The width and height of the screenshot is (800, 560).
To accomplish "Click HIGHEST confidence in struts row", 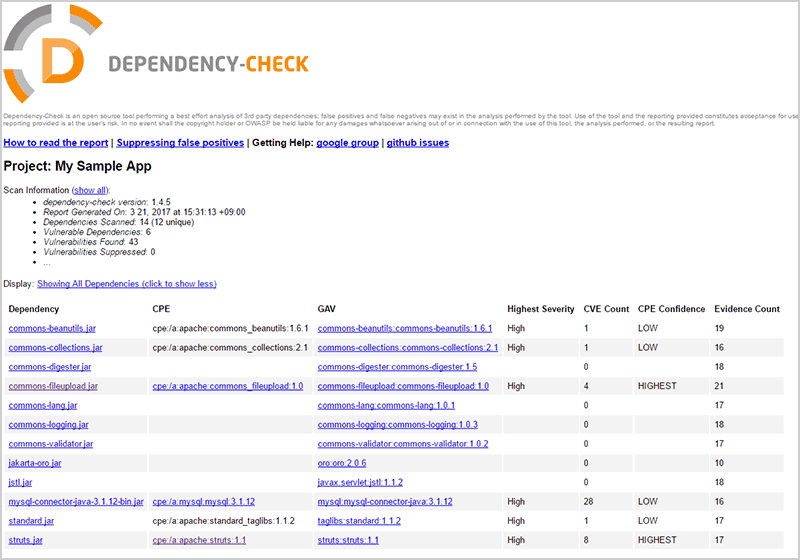I will coord(657,540).
